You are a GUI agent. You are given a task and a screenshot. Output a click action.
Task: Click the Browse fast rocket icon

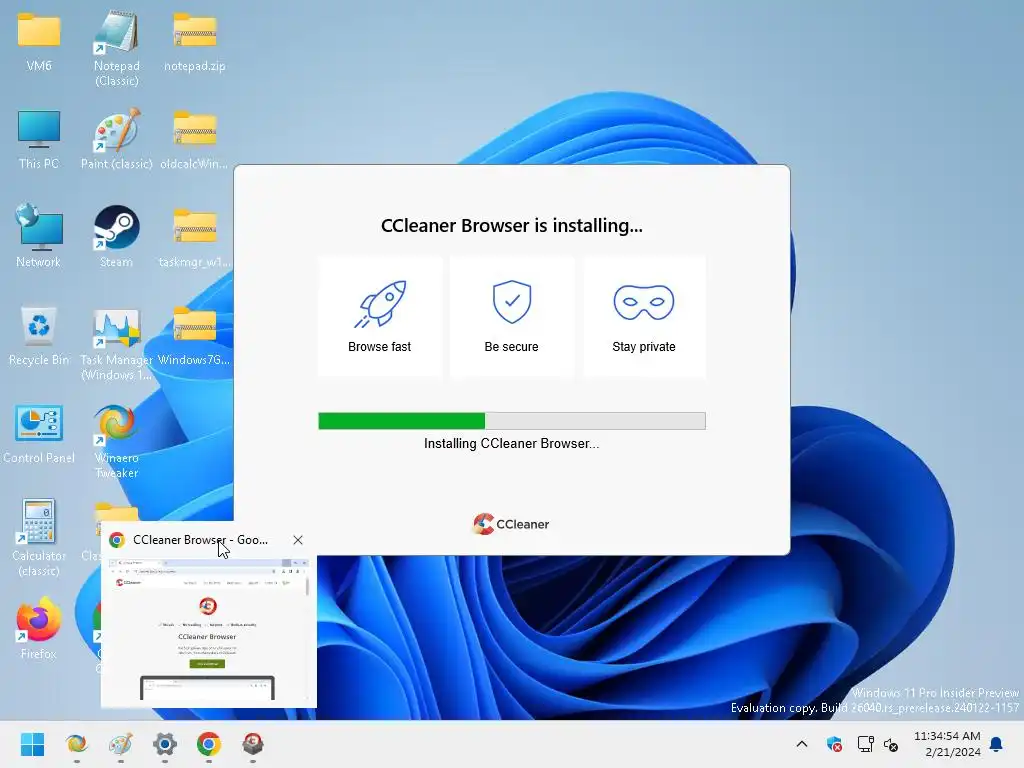coord(380,304)
